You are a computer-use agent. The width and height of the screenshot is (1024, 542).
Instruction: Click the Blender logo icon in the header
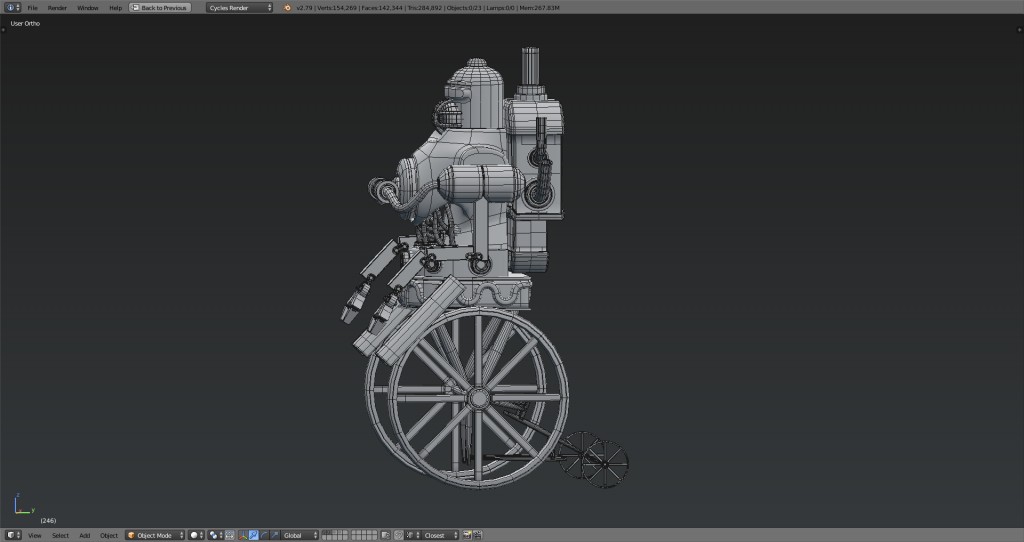pyautogui.click(x=288, y=7)
